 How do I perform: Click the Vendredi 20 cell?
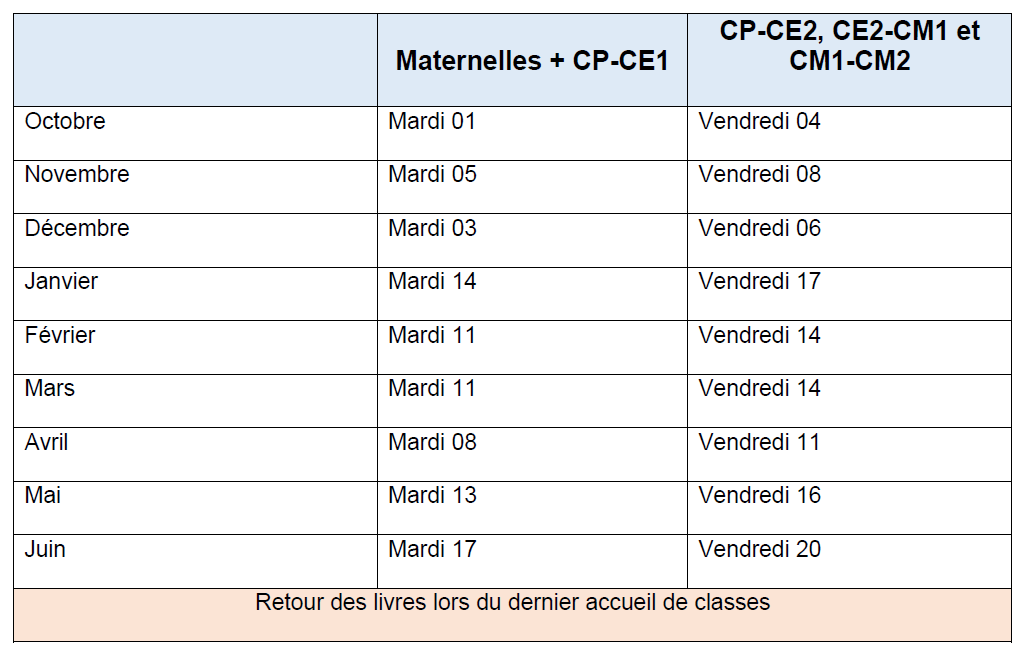point(759,550)
